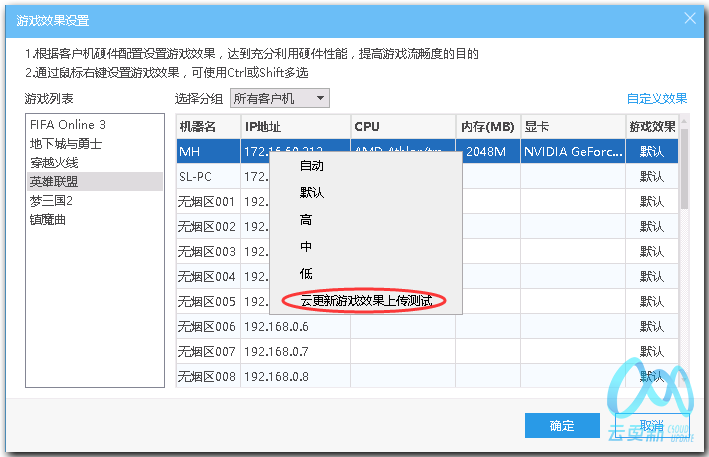Choose 默认 from context menu
709x457 pixels.
click(x=366, y=193)
